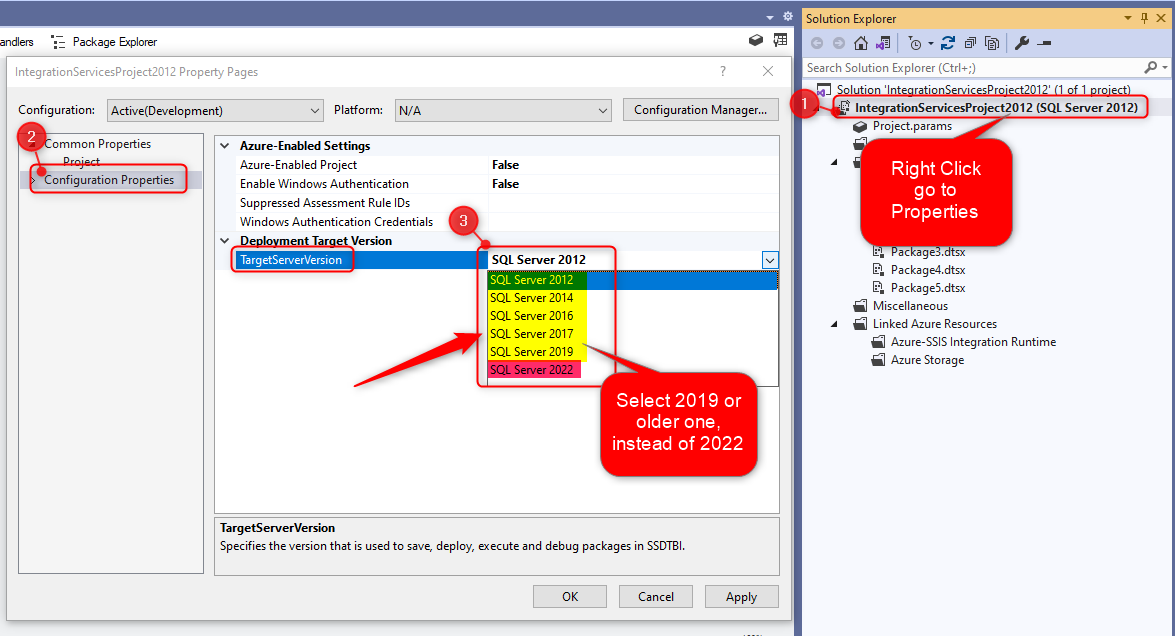Click the Cancel button
Screen dimensions: 1175x636
(656, 596)
